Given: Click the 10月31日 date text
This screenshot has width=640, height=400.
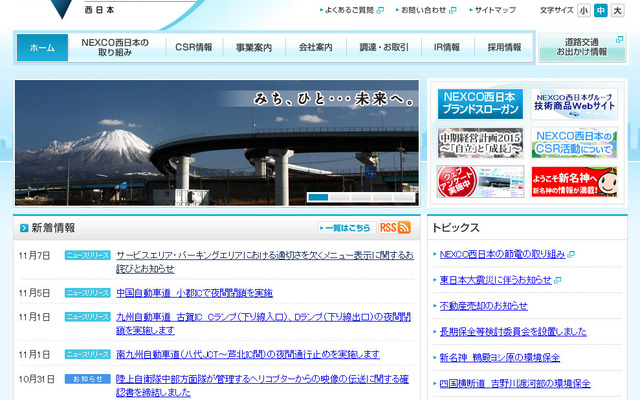Looking at the screenshot, I should point(37,380).
